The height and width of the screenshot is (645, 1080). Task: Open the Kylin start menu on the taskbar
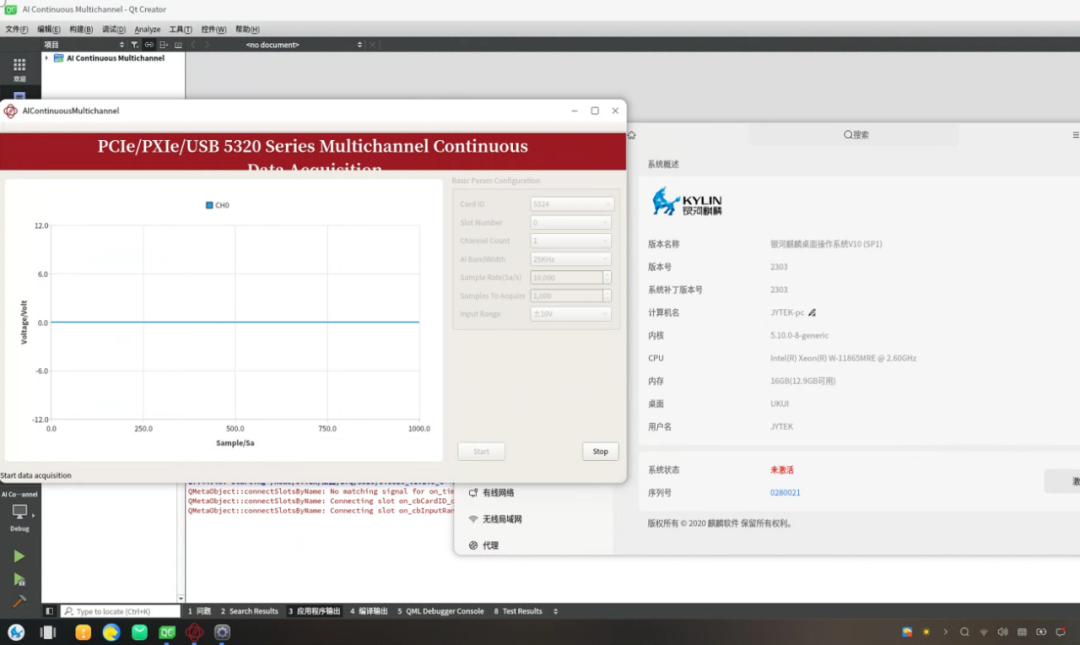(x=17, y=632)
